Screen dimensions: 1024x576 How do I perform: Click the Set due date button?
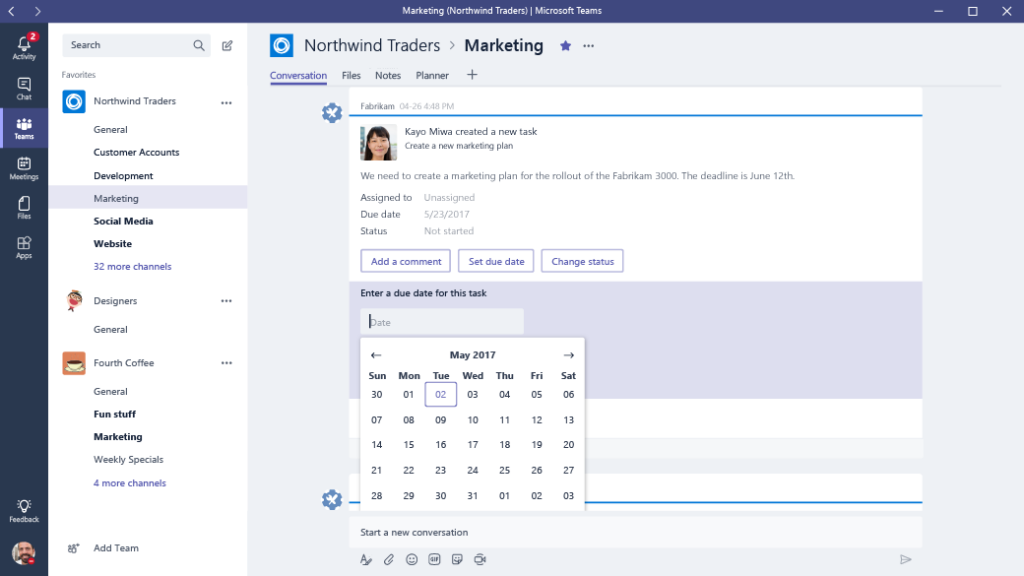(x=496, y=261)
